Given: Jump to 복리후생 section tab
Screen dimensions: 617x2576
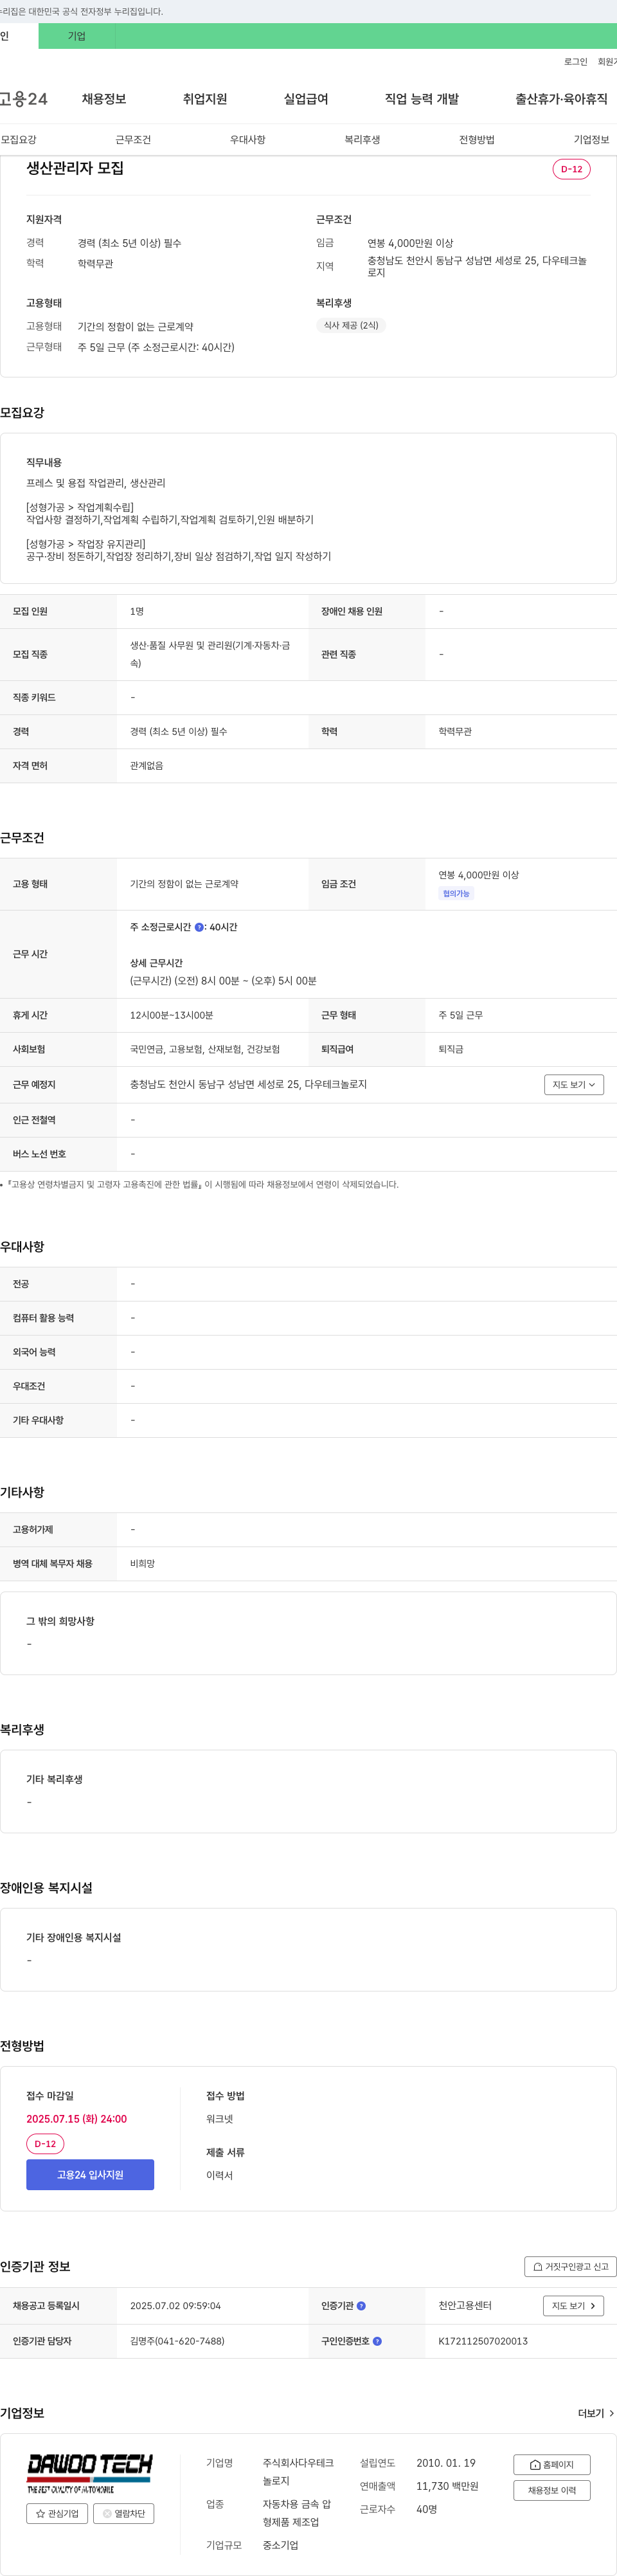Looking at the screenshot, I should click(x=362, y=140).
